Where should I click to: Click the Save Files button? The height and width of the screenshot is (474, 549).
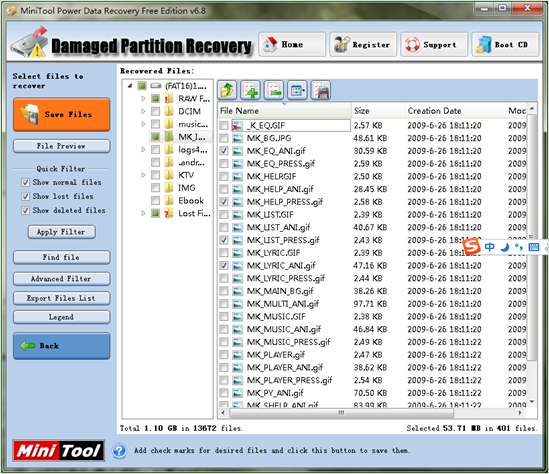pyautogui.click(x=62, y=115)
